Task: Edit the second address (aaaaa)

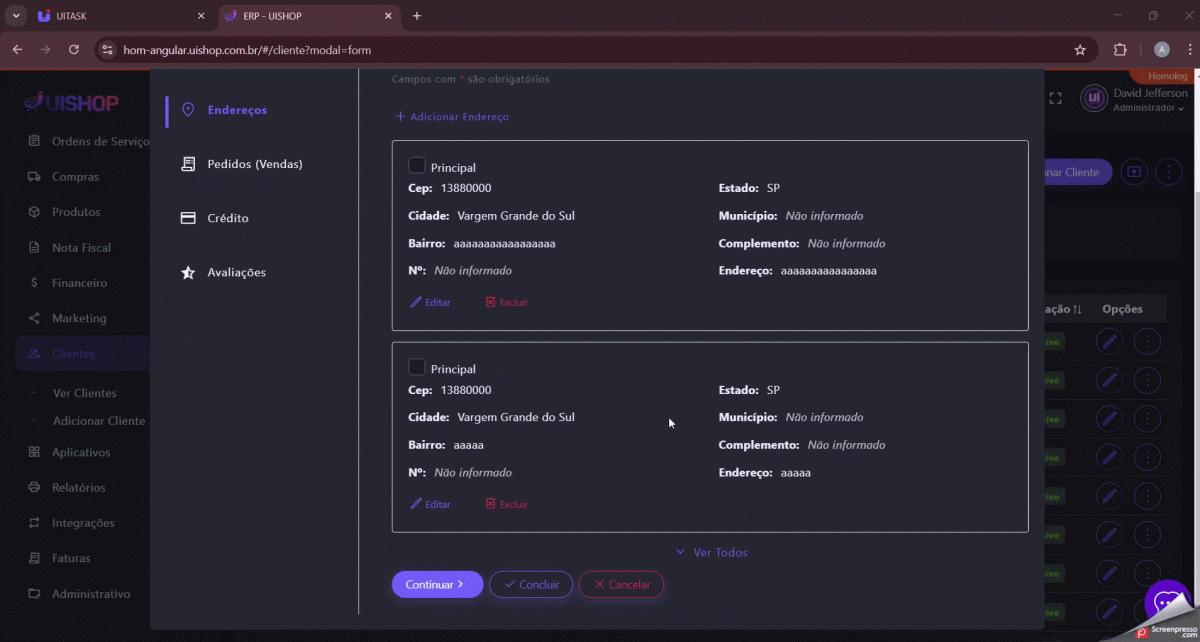Action: tap(430, 504)
